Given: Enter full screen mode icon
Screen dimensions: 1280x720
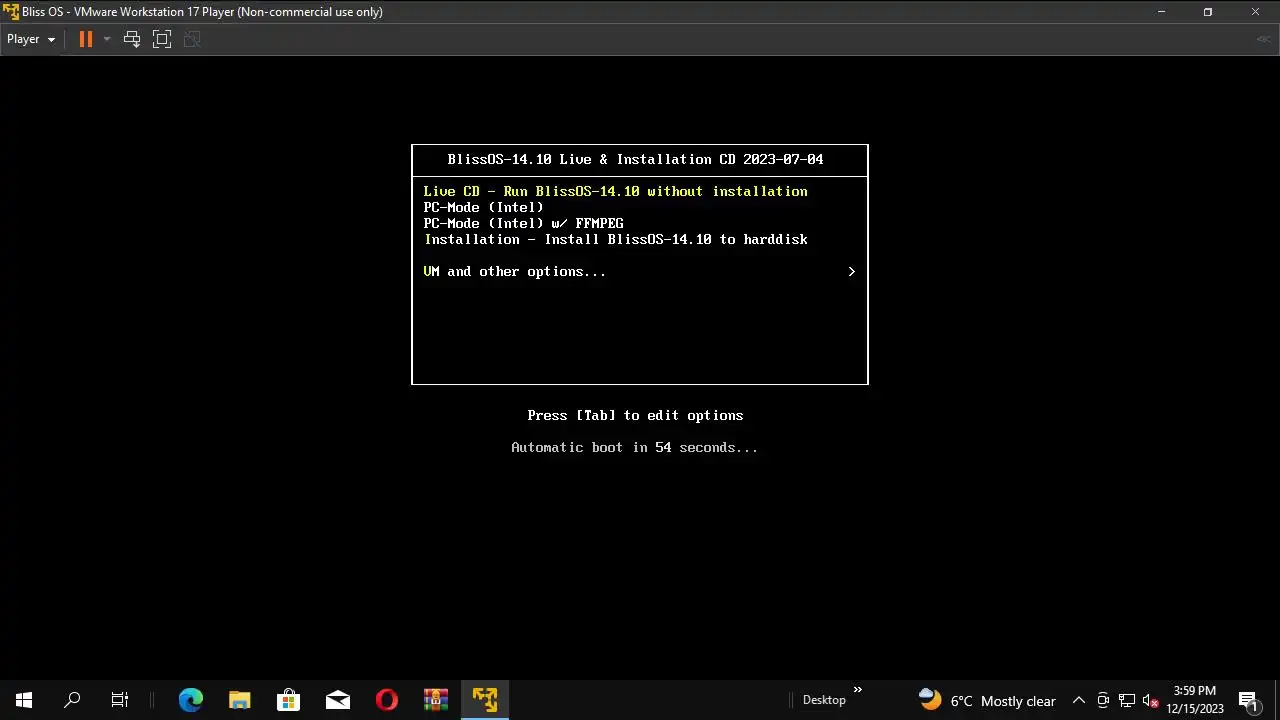Looking at the screenshot, I should coord(162,39).
